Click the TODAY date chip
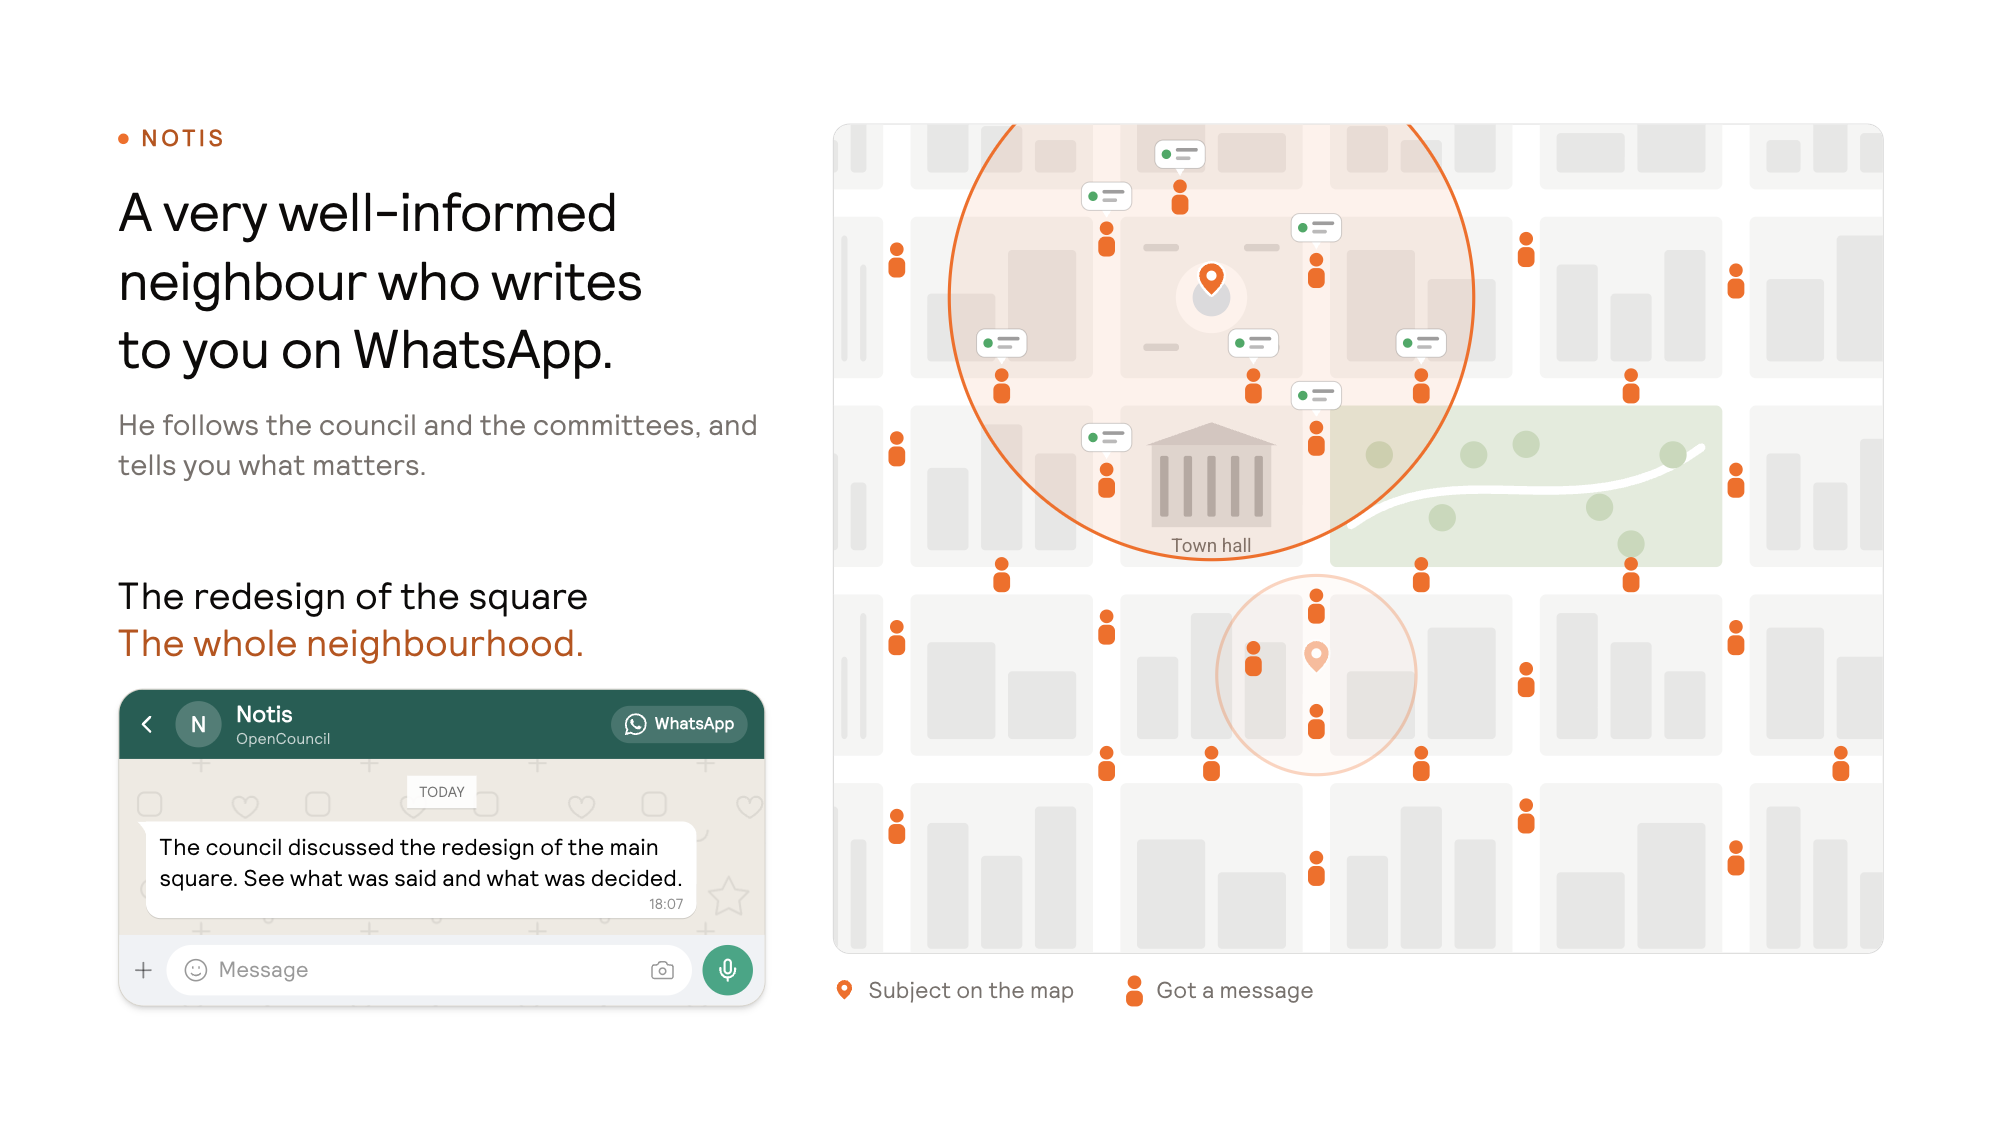The width and height of the screenshot is (2006, 1132). pos(442,792)
